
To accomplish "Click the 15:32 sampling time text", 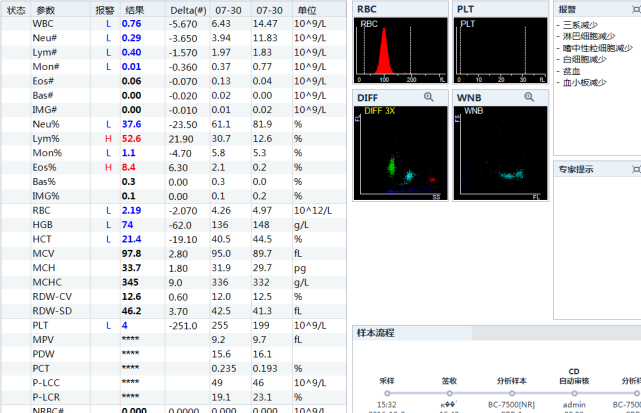I will click(x=387, y=405).
